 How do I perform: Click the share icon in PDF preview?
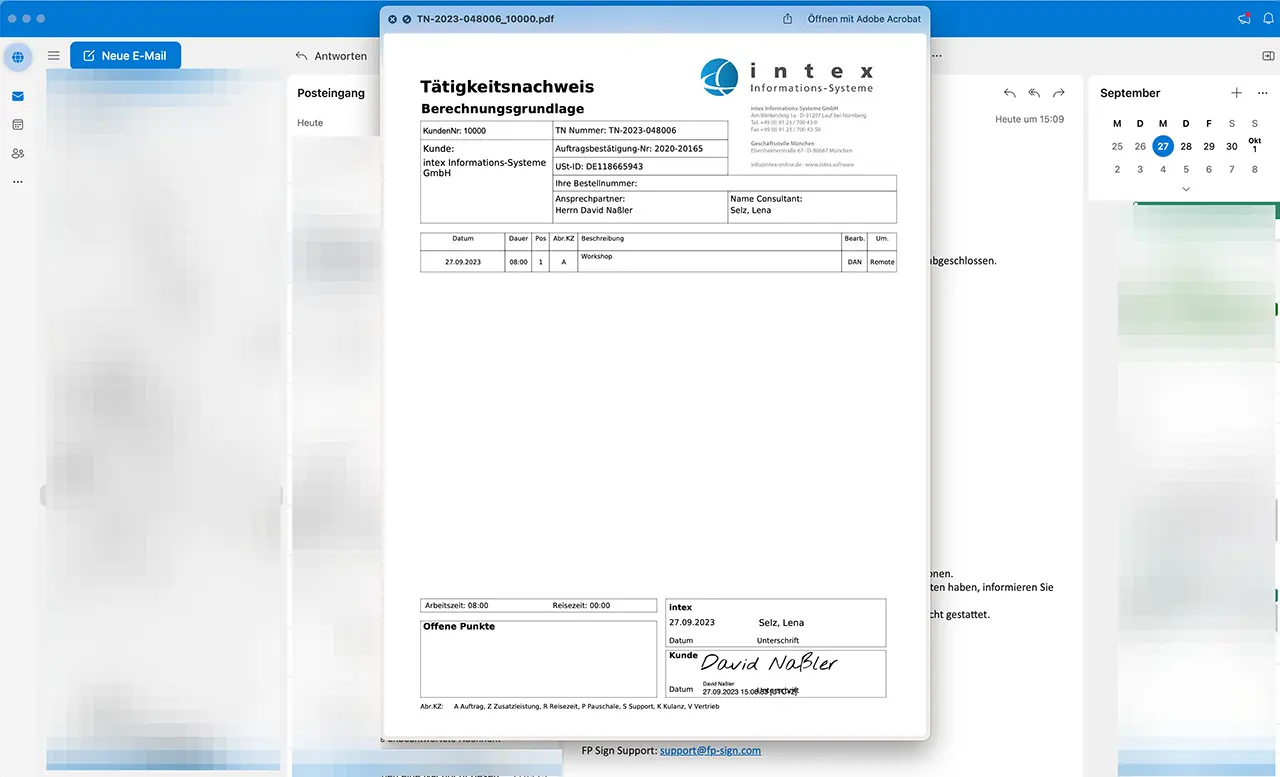[788, 19]
